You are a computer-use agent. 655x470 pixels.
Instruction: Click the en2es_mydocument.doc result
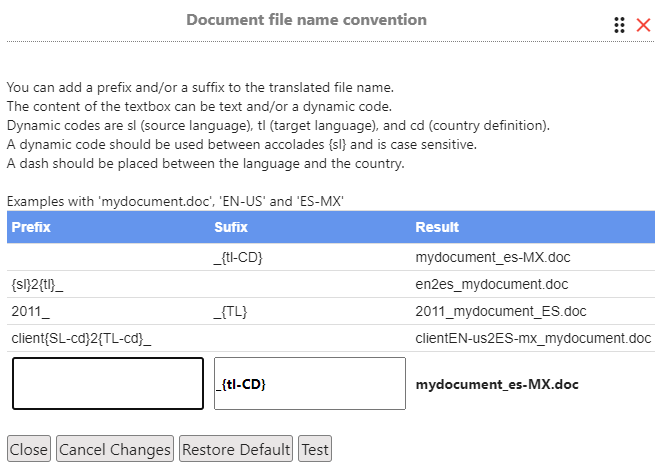tap(492, 285)
